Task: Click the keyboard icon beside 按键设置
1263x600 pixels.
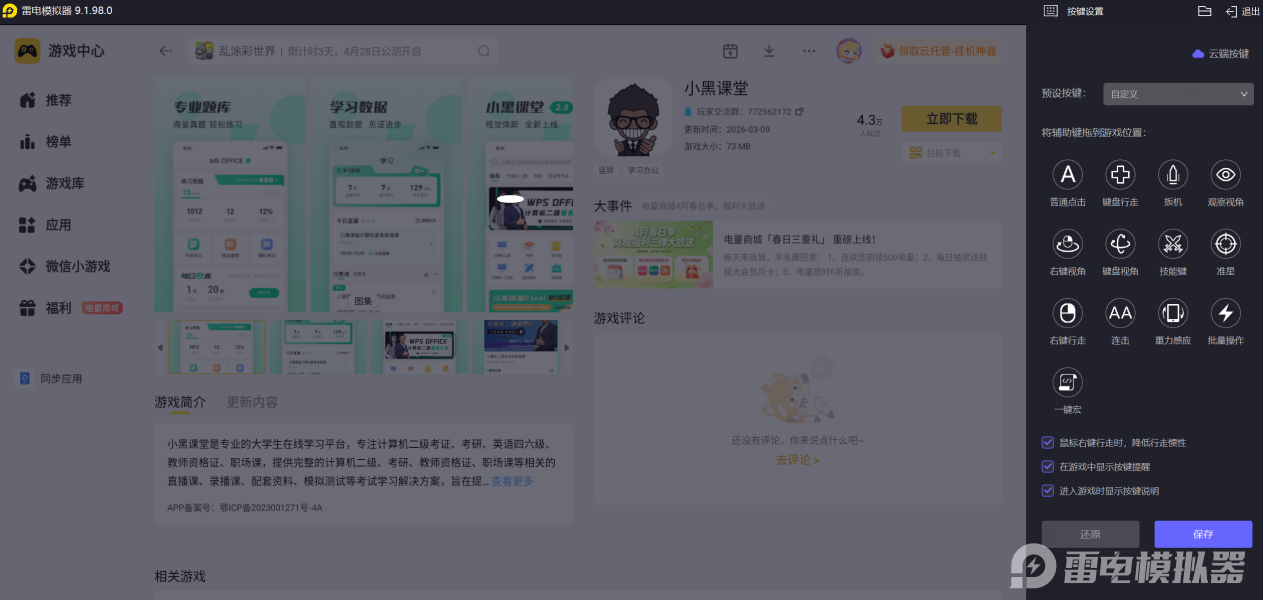Action: [x=1051, y=11]
